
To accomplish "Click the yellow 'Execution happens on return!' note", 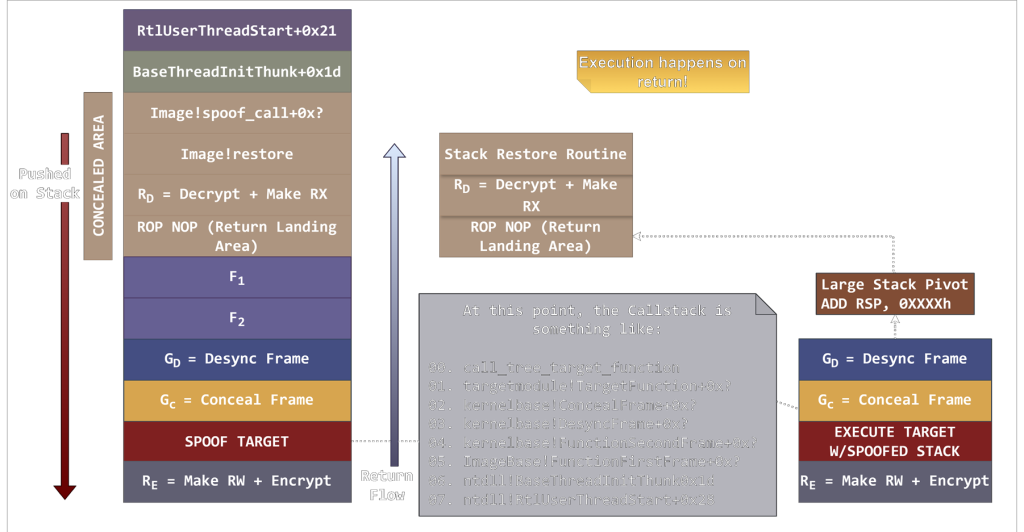I will point(662,71).
